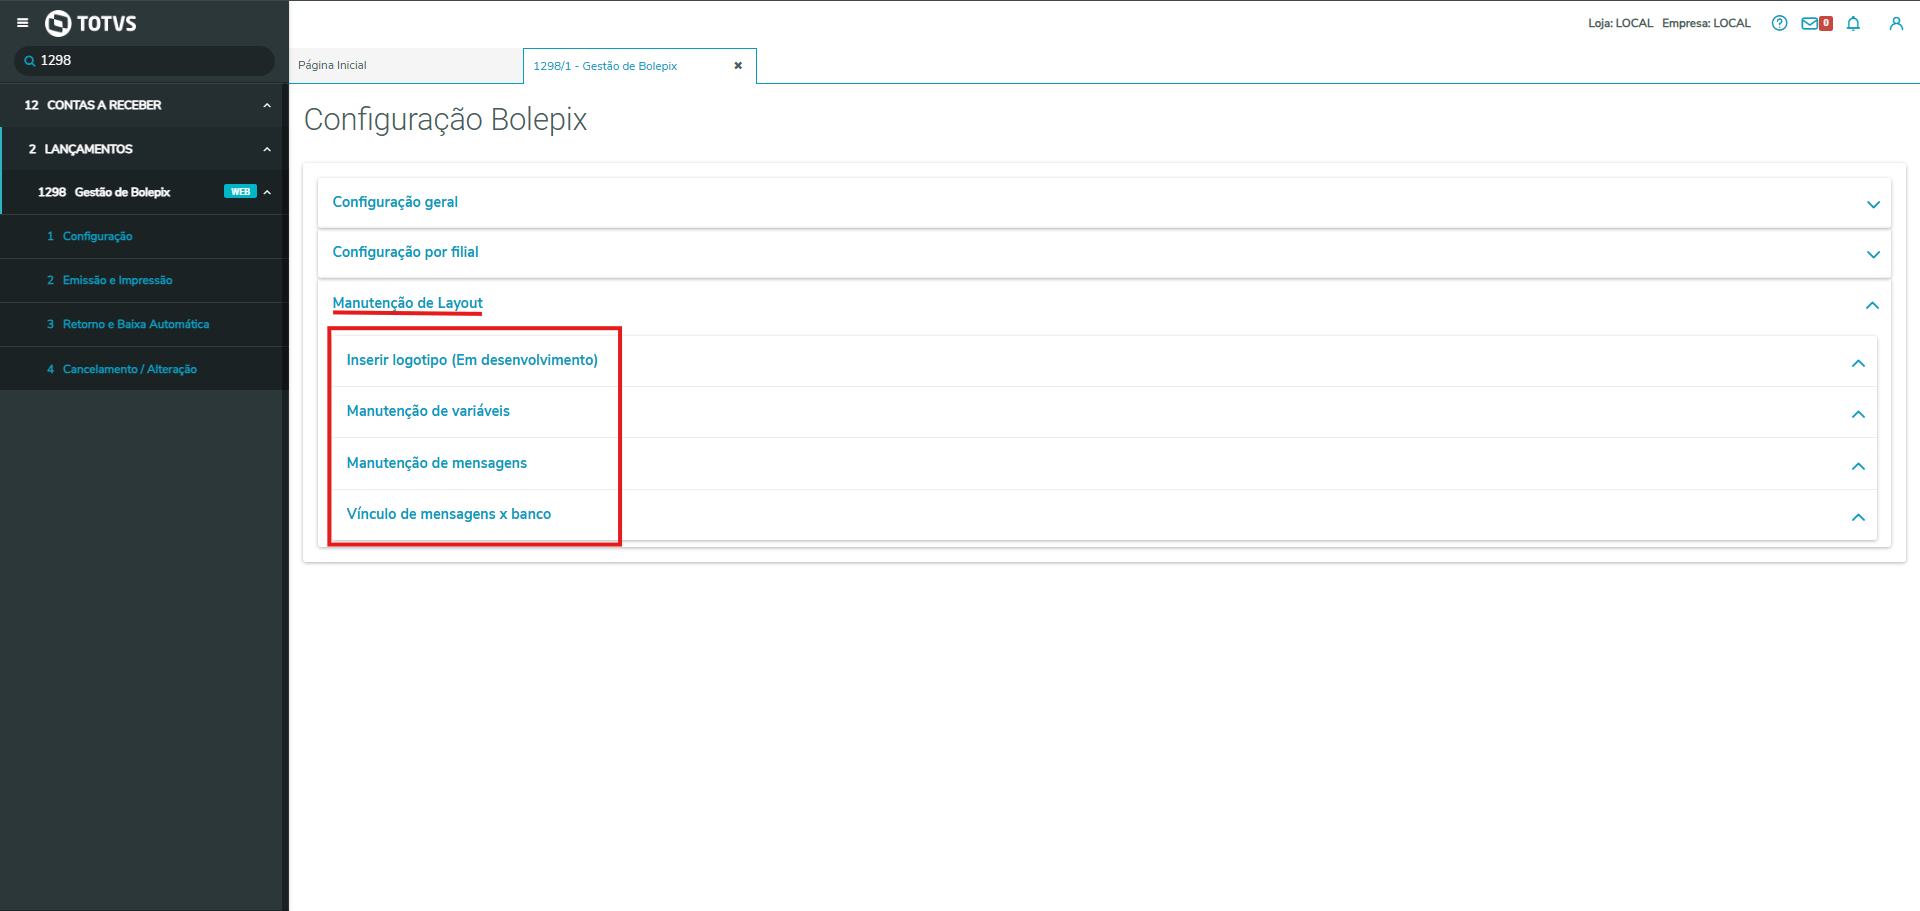The width and height of the screenshot is (1920, 911).
Task: Open Vínculo de mensagens x banco
Action: (448, 514)
